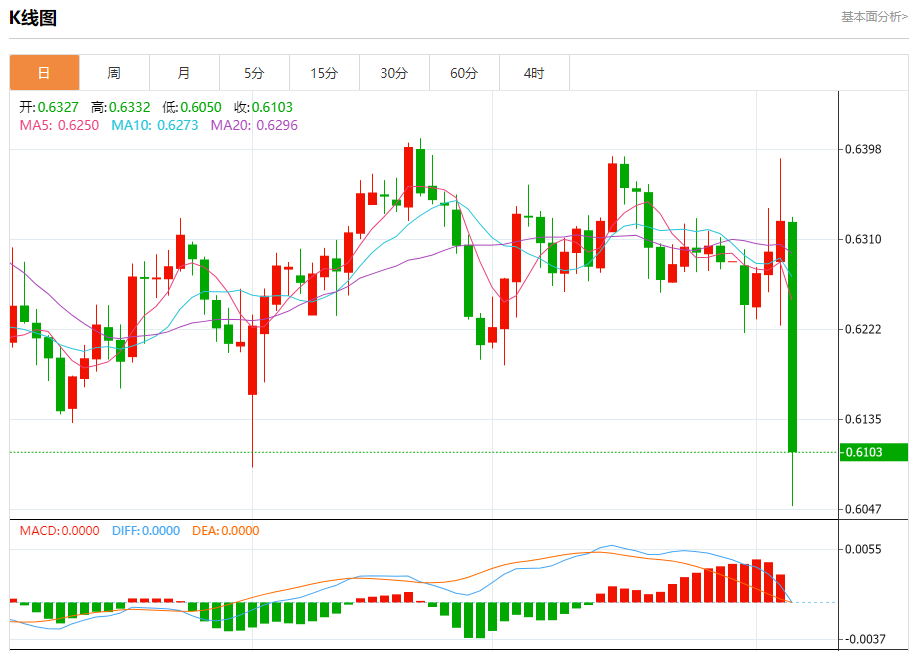
Task: Click the DEA:0.0000 label
Action: click(226, 531)
